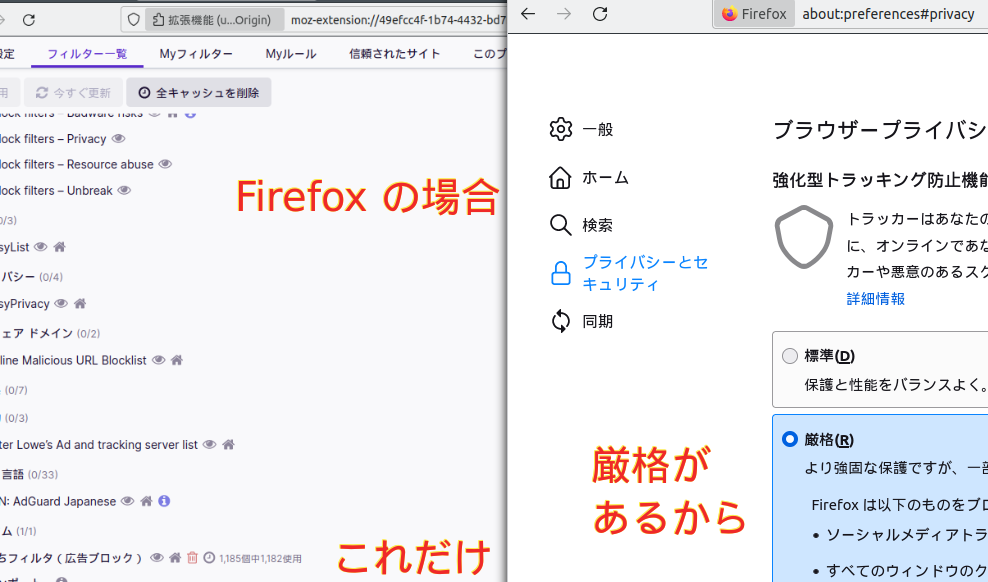Screen dimensions: 988x582
Task: Expand the バシー (0/4) filter group
Action: 31,277
